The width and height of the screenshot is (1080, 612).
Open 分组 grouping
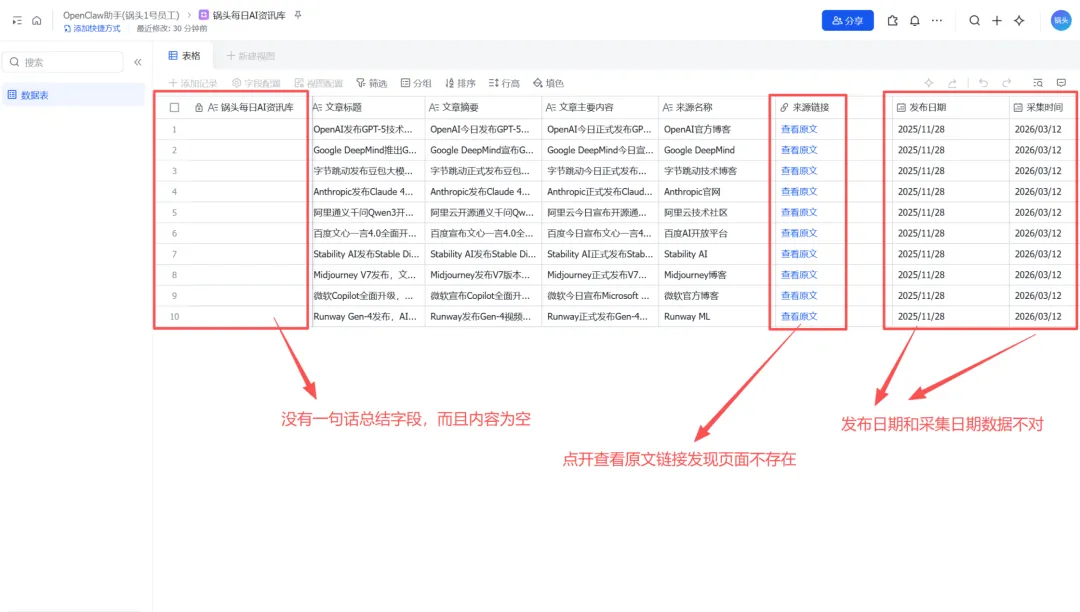tap(416, 83)
